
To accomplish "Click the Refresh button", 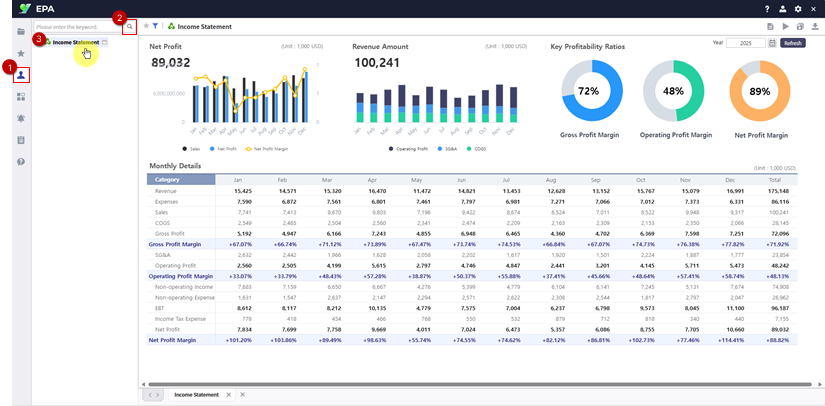I will coord(793,44).
